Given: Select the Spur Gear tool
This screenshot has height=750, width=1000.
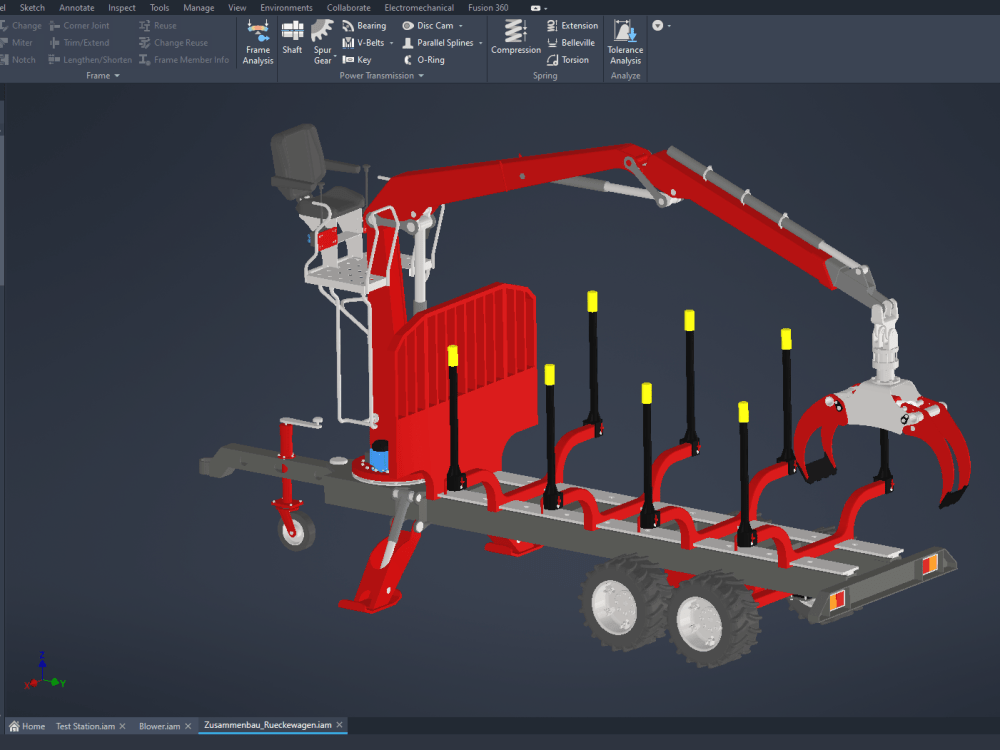Looking at the screenshot, I should (x=323, y=42).
